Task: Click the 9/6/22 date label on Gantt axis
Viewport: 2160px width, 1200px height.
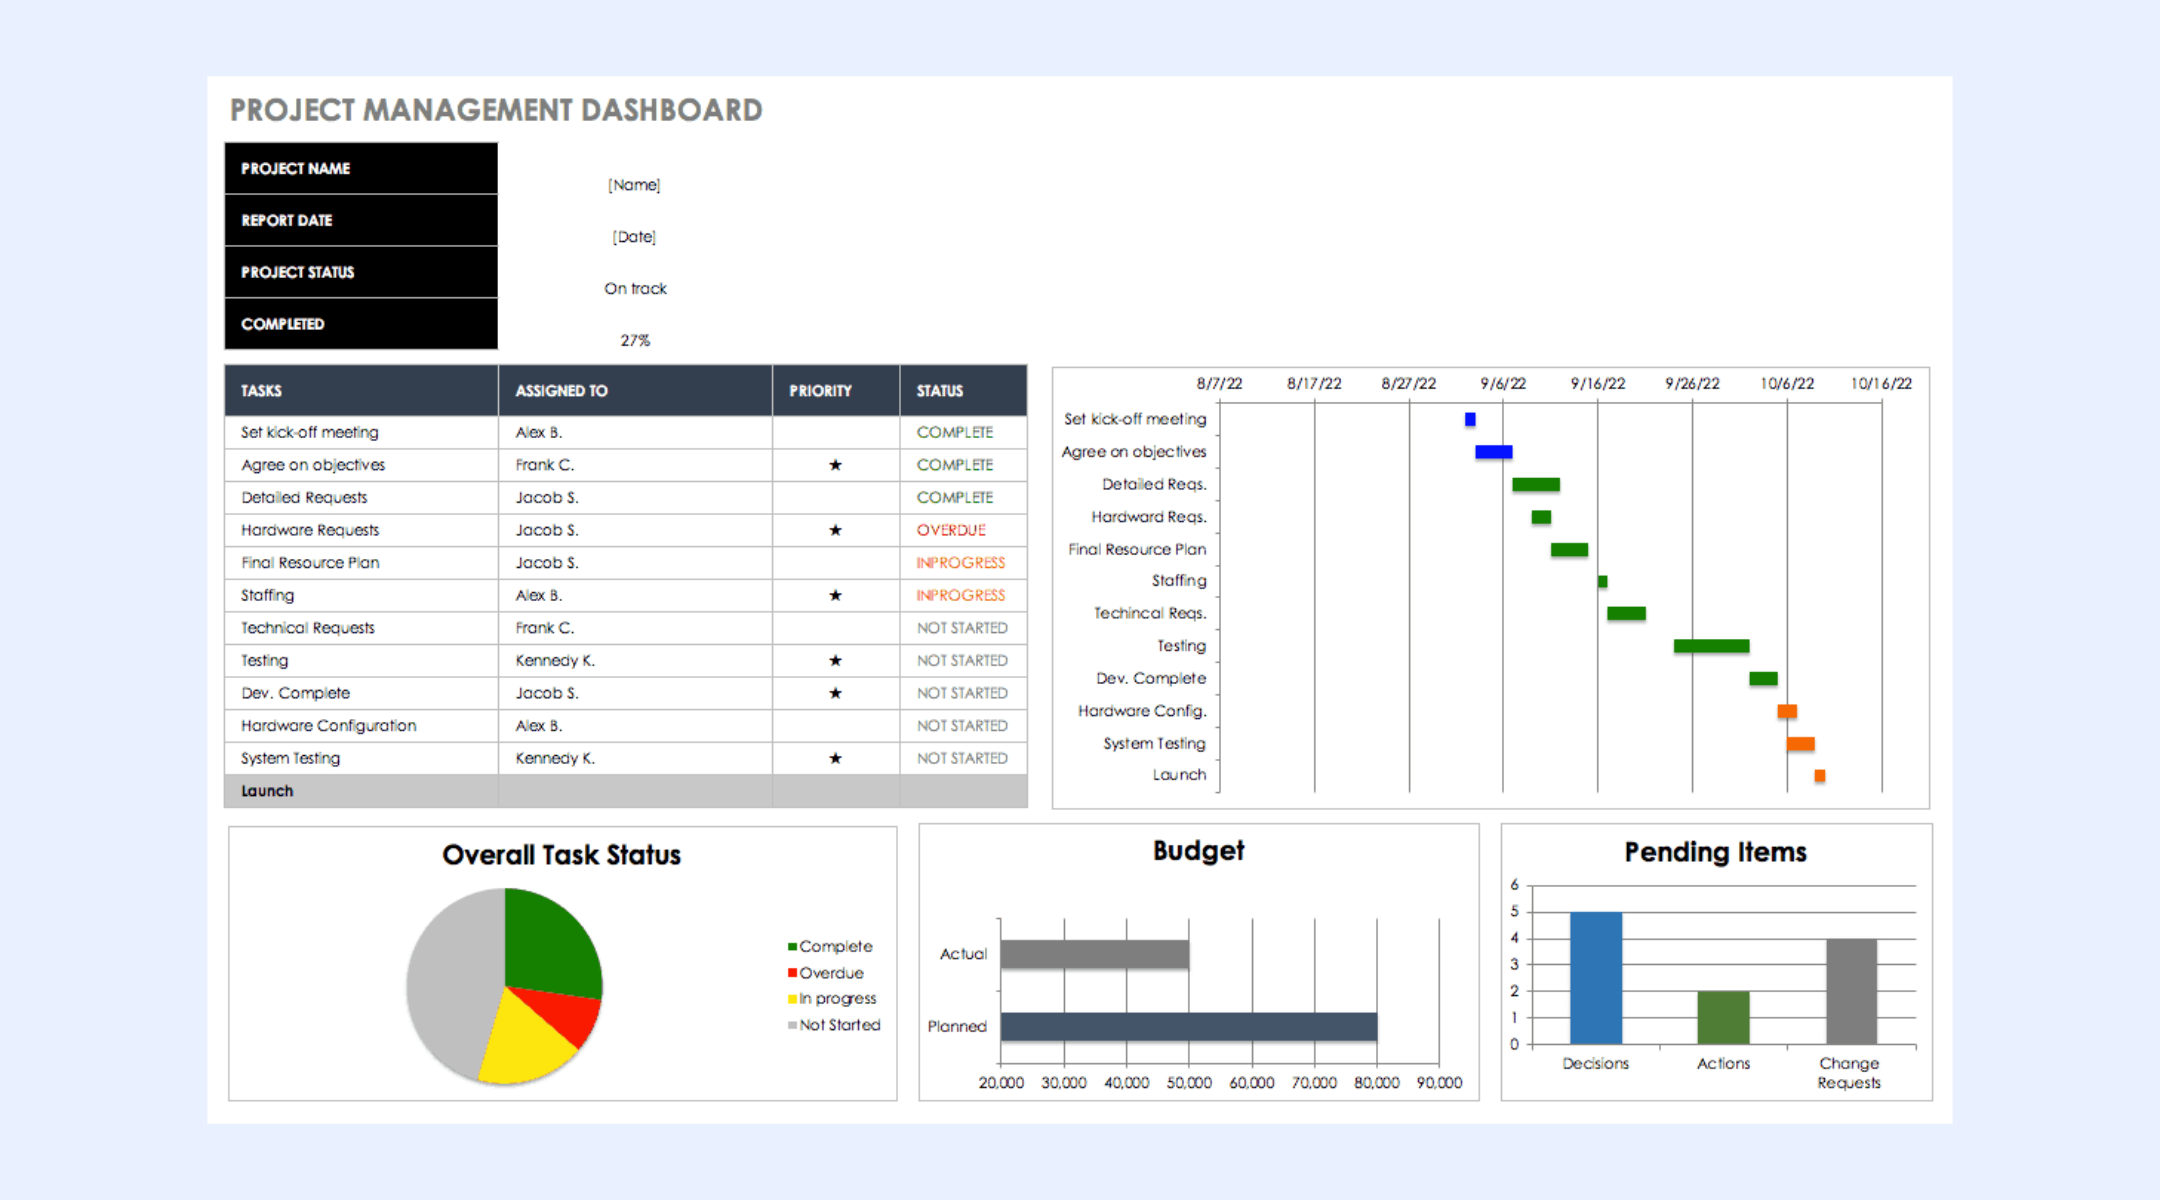Action: click(1503, 383)
